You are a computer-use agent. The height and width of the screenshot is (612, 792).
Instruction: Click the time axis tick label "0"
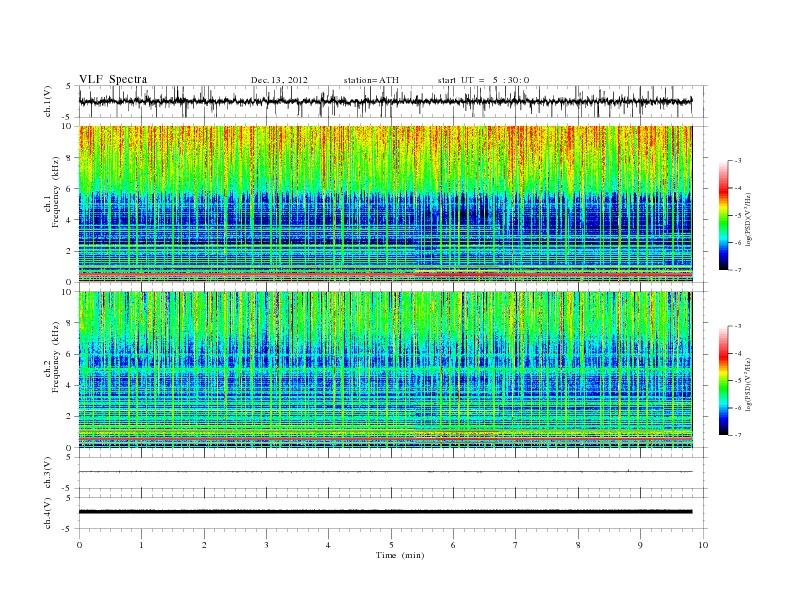coord(79,545)
